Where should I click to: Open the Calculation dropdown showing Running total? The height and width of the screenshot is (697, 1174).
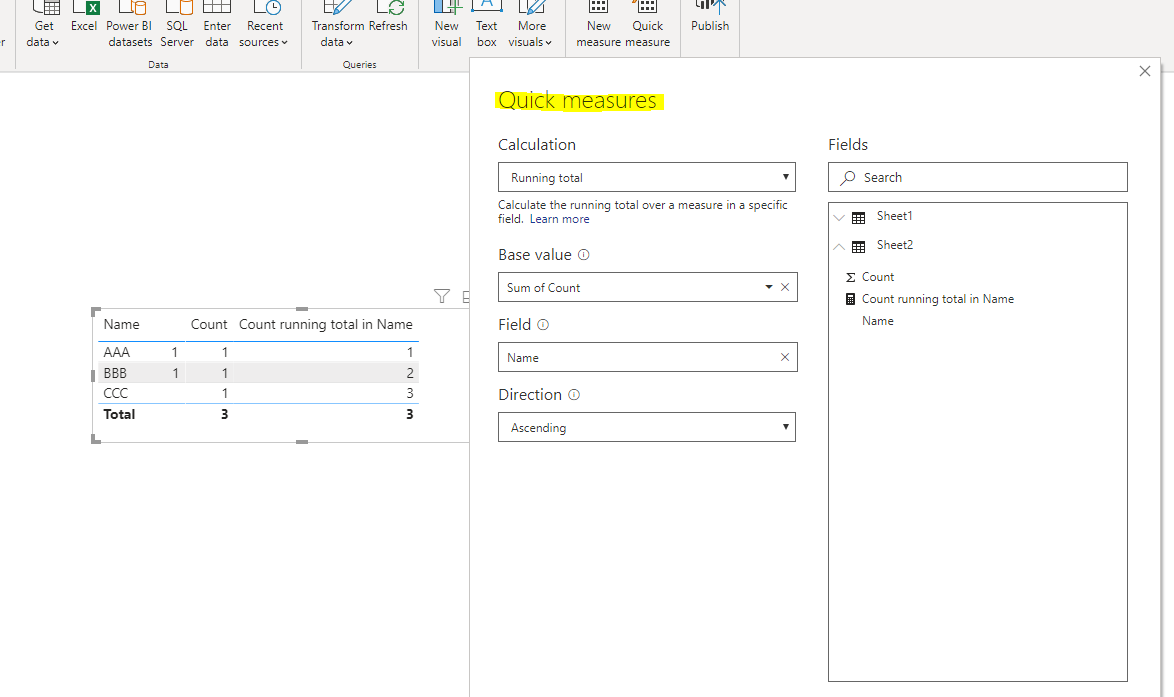(x=647, y=177)
